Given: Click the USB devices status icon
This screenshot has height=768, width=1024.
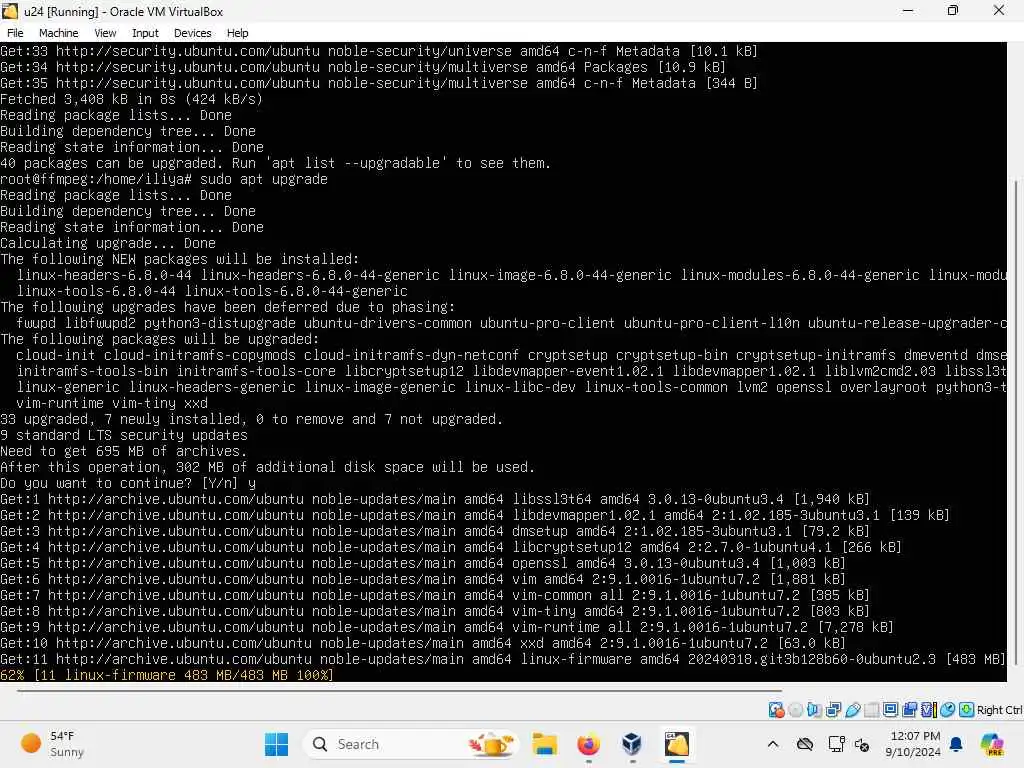Looking at the screenshot, I should pyautogui.click(x=852, y=709).
